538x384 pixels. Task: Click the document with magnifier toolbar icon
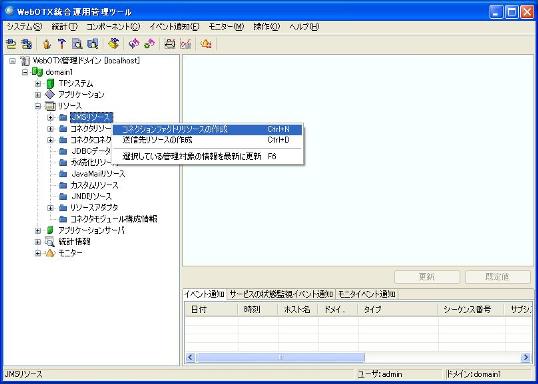(x=77, y=44)
